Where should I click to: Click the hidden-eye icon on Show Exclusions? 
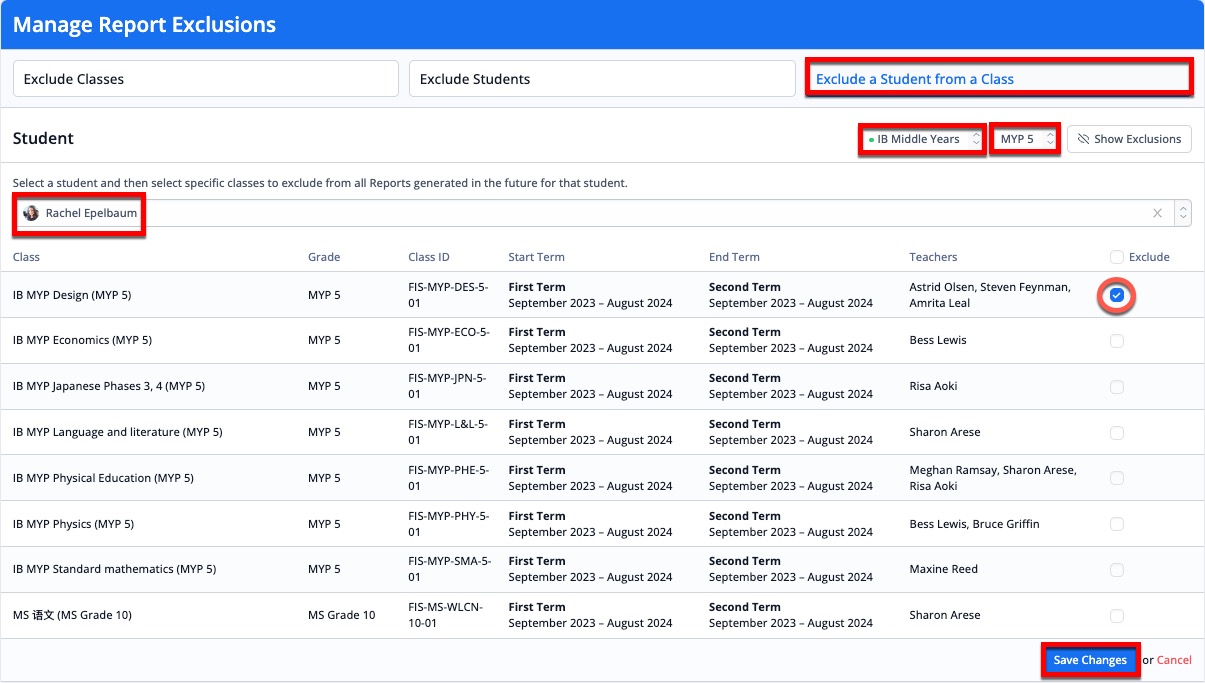(x=1083, y=139)
